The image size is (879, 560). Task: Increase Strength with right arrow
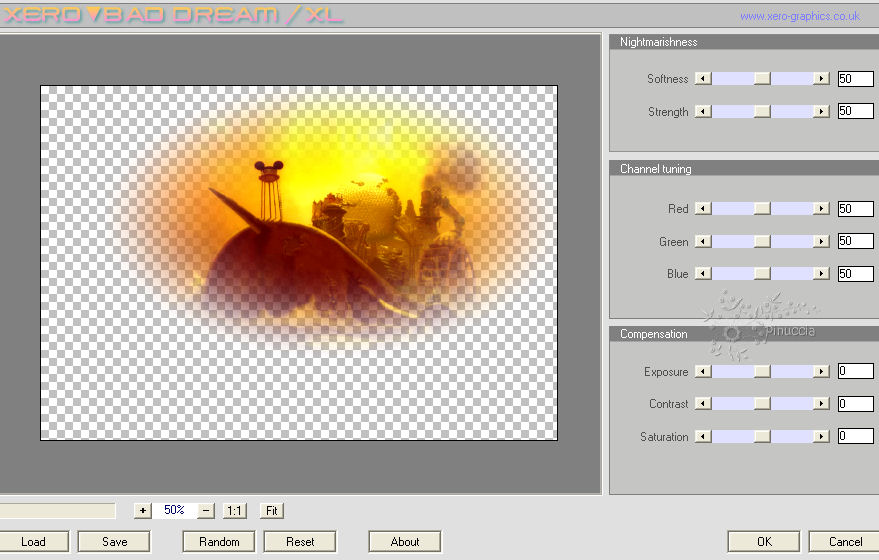[x=821, y=112]
